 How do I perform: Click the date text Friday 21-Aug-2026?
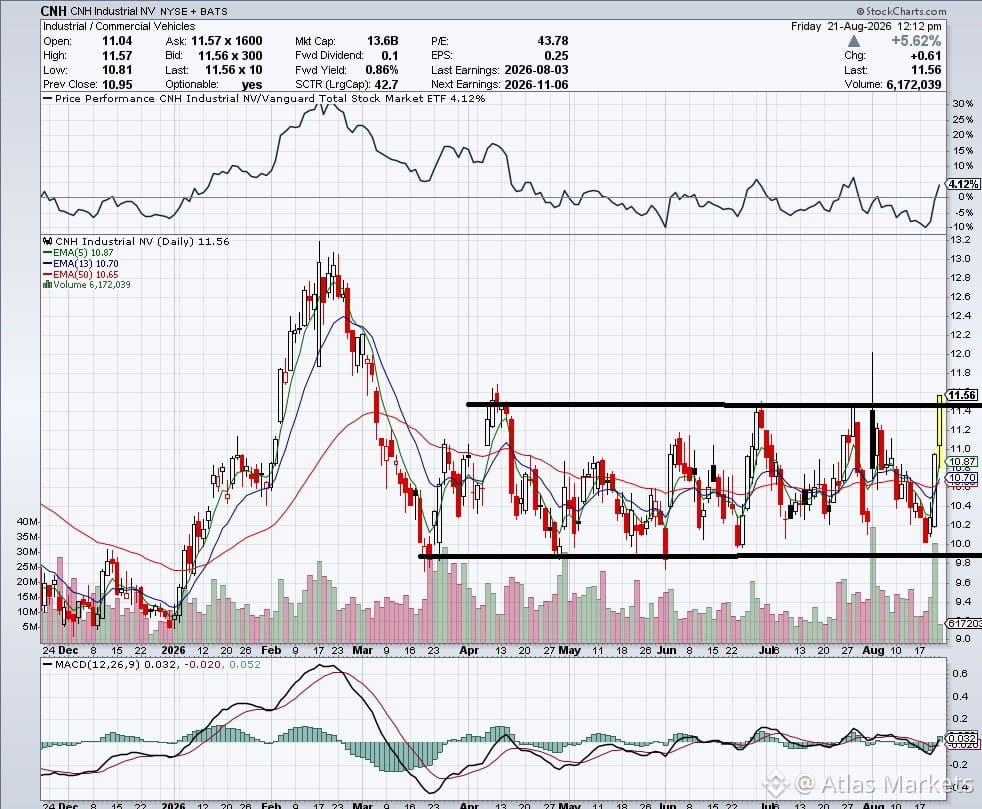839,26
